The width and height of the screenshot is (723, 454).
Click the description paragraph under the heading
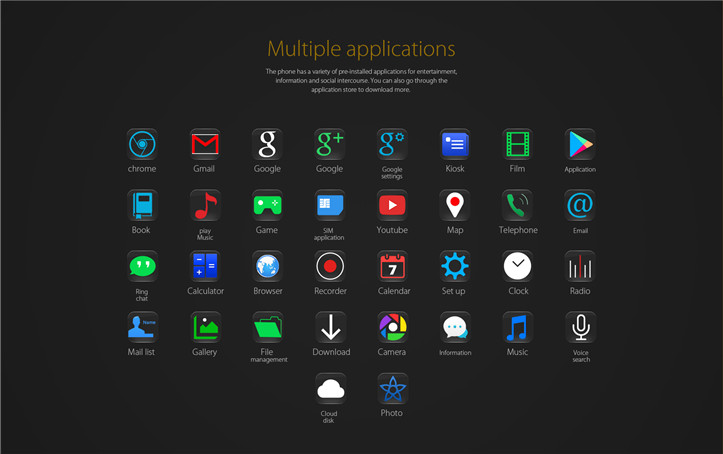(361, 81)
